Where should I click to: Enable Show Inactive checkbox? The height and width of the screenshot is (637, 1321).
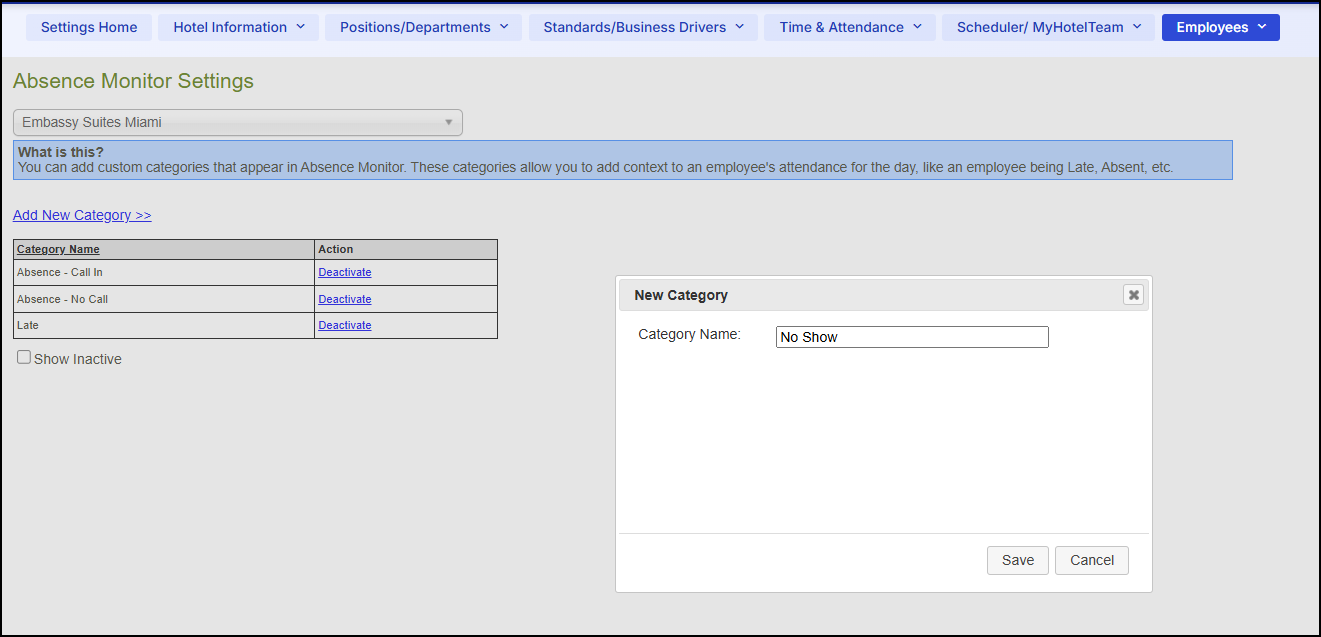point(24,357)
